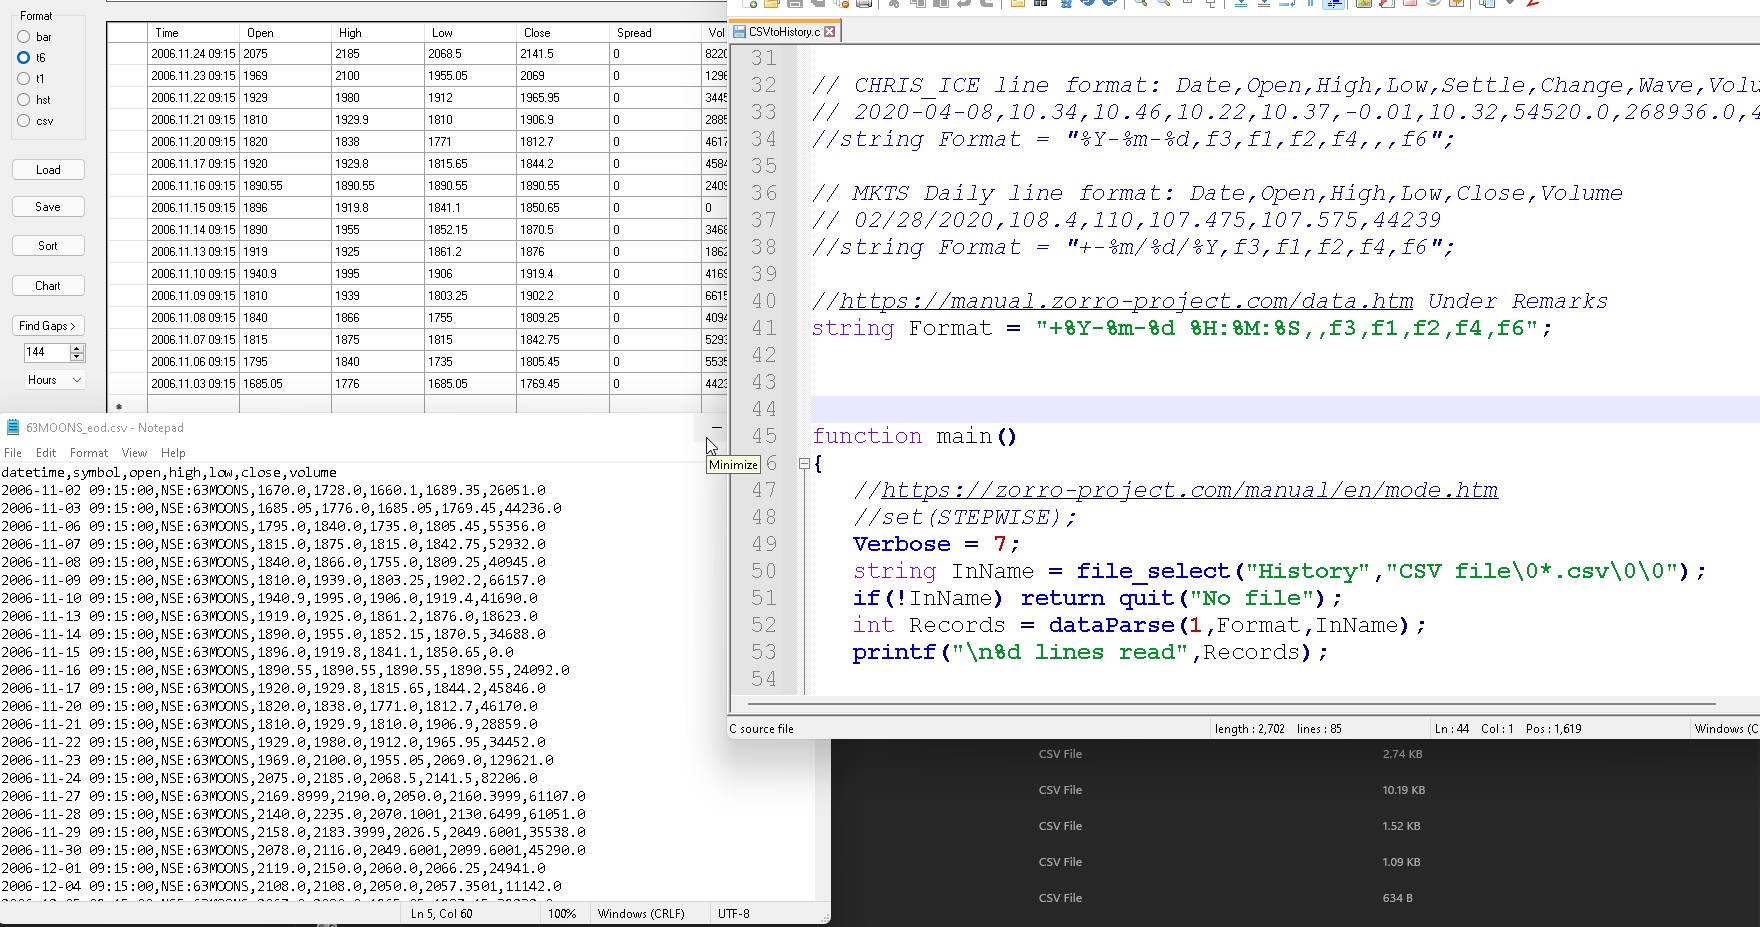Increase the 144 spinner value
Image resolution: width=1760 pixels, height=927 pixels.
coord(78,348)
